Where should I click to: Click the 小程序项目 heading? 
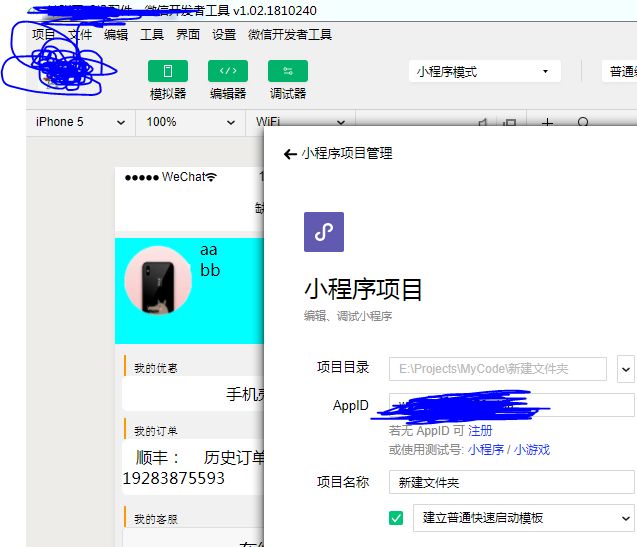point(363,289)
